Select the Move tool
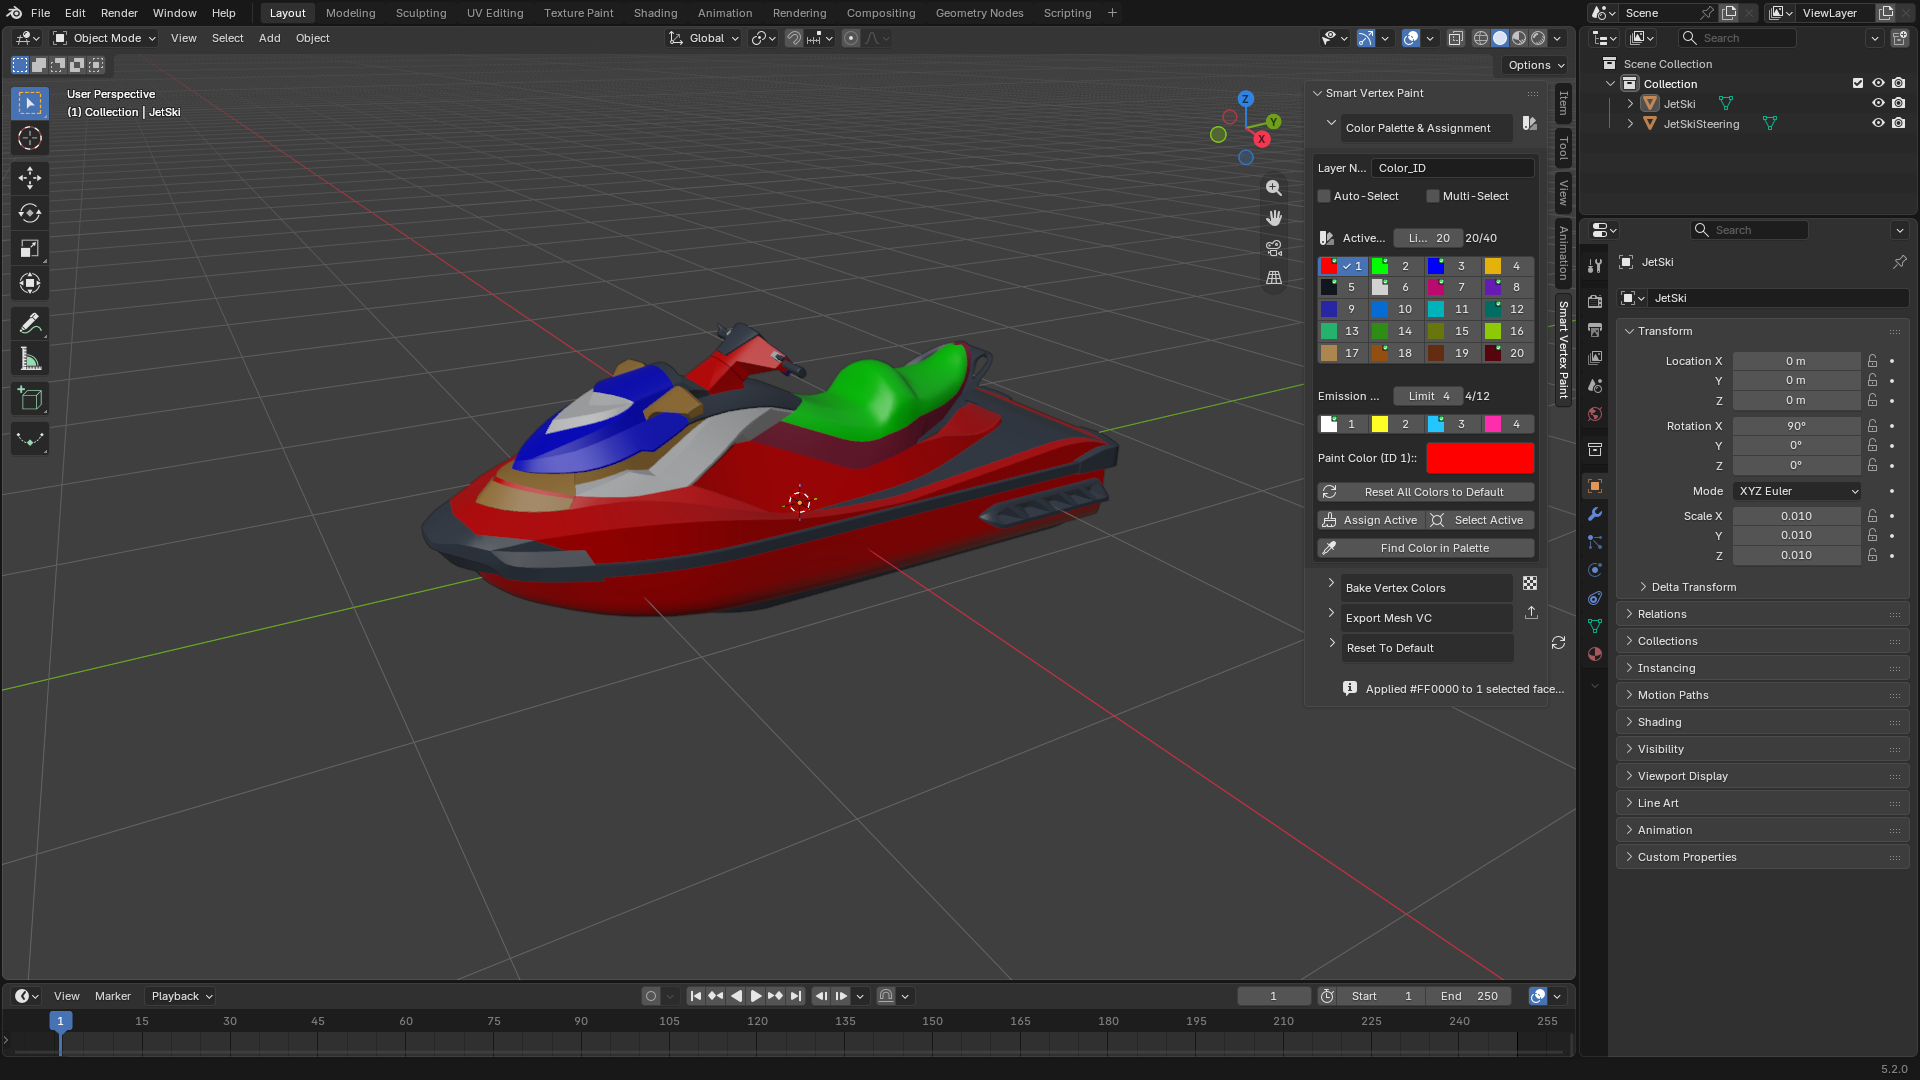 point(30,178)
